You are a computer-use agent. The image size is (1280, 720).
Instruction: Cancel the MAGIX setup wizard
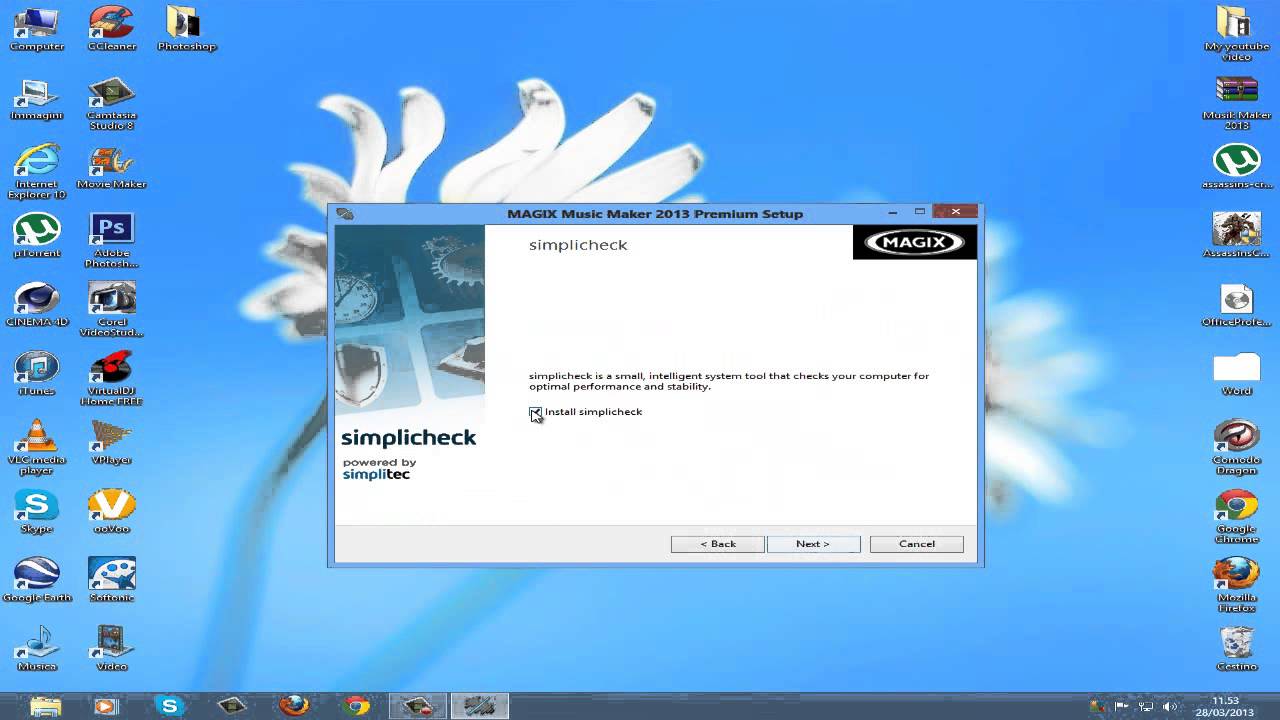click(x=916, y=544)
